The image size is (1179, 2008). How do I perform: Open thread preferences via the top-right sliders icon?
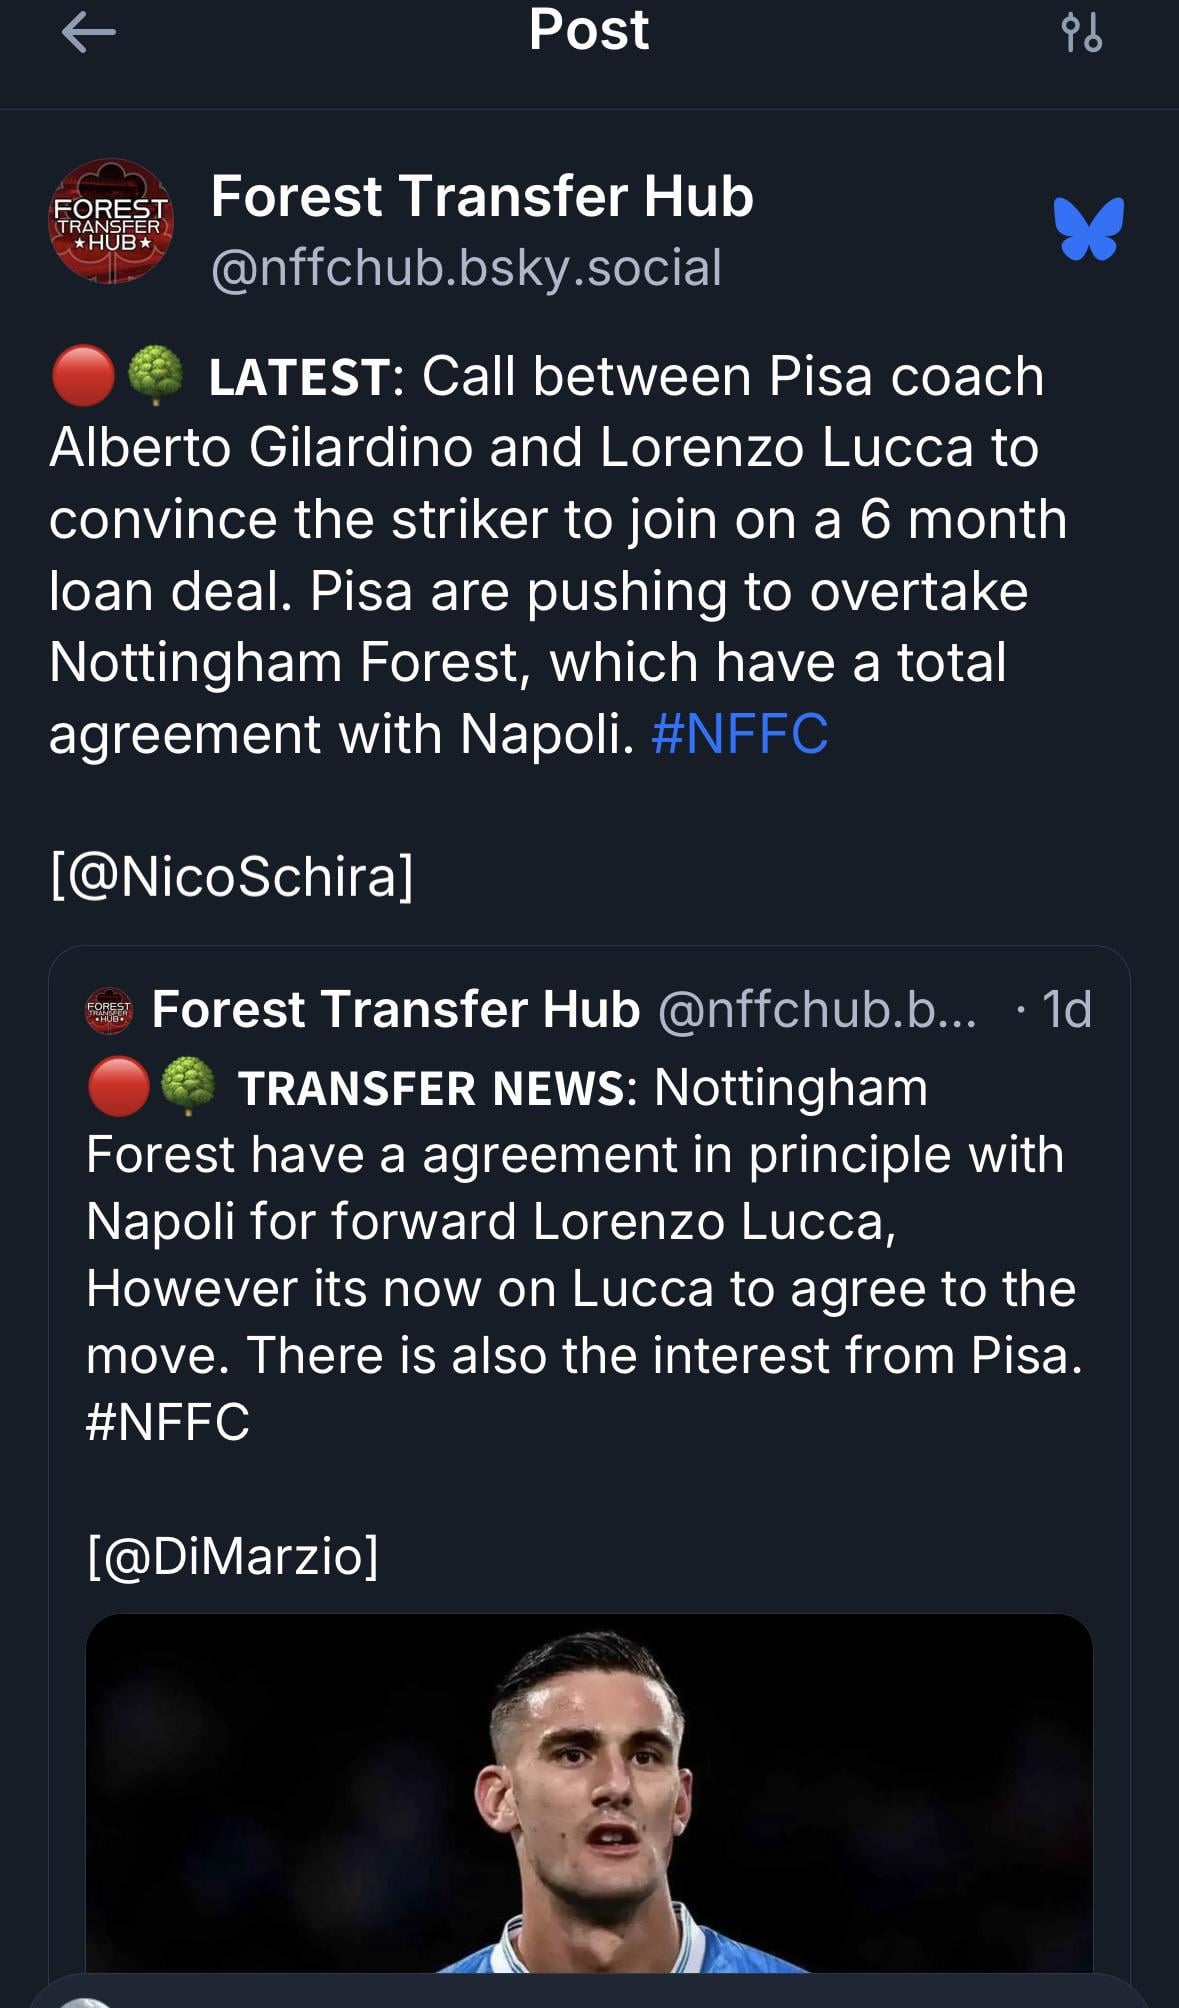(x=1081, y=33)
